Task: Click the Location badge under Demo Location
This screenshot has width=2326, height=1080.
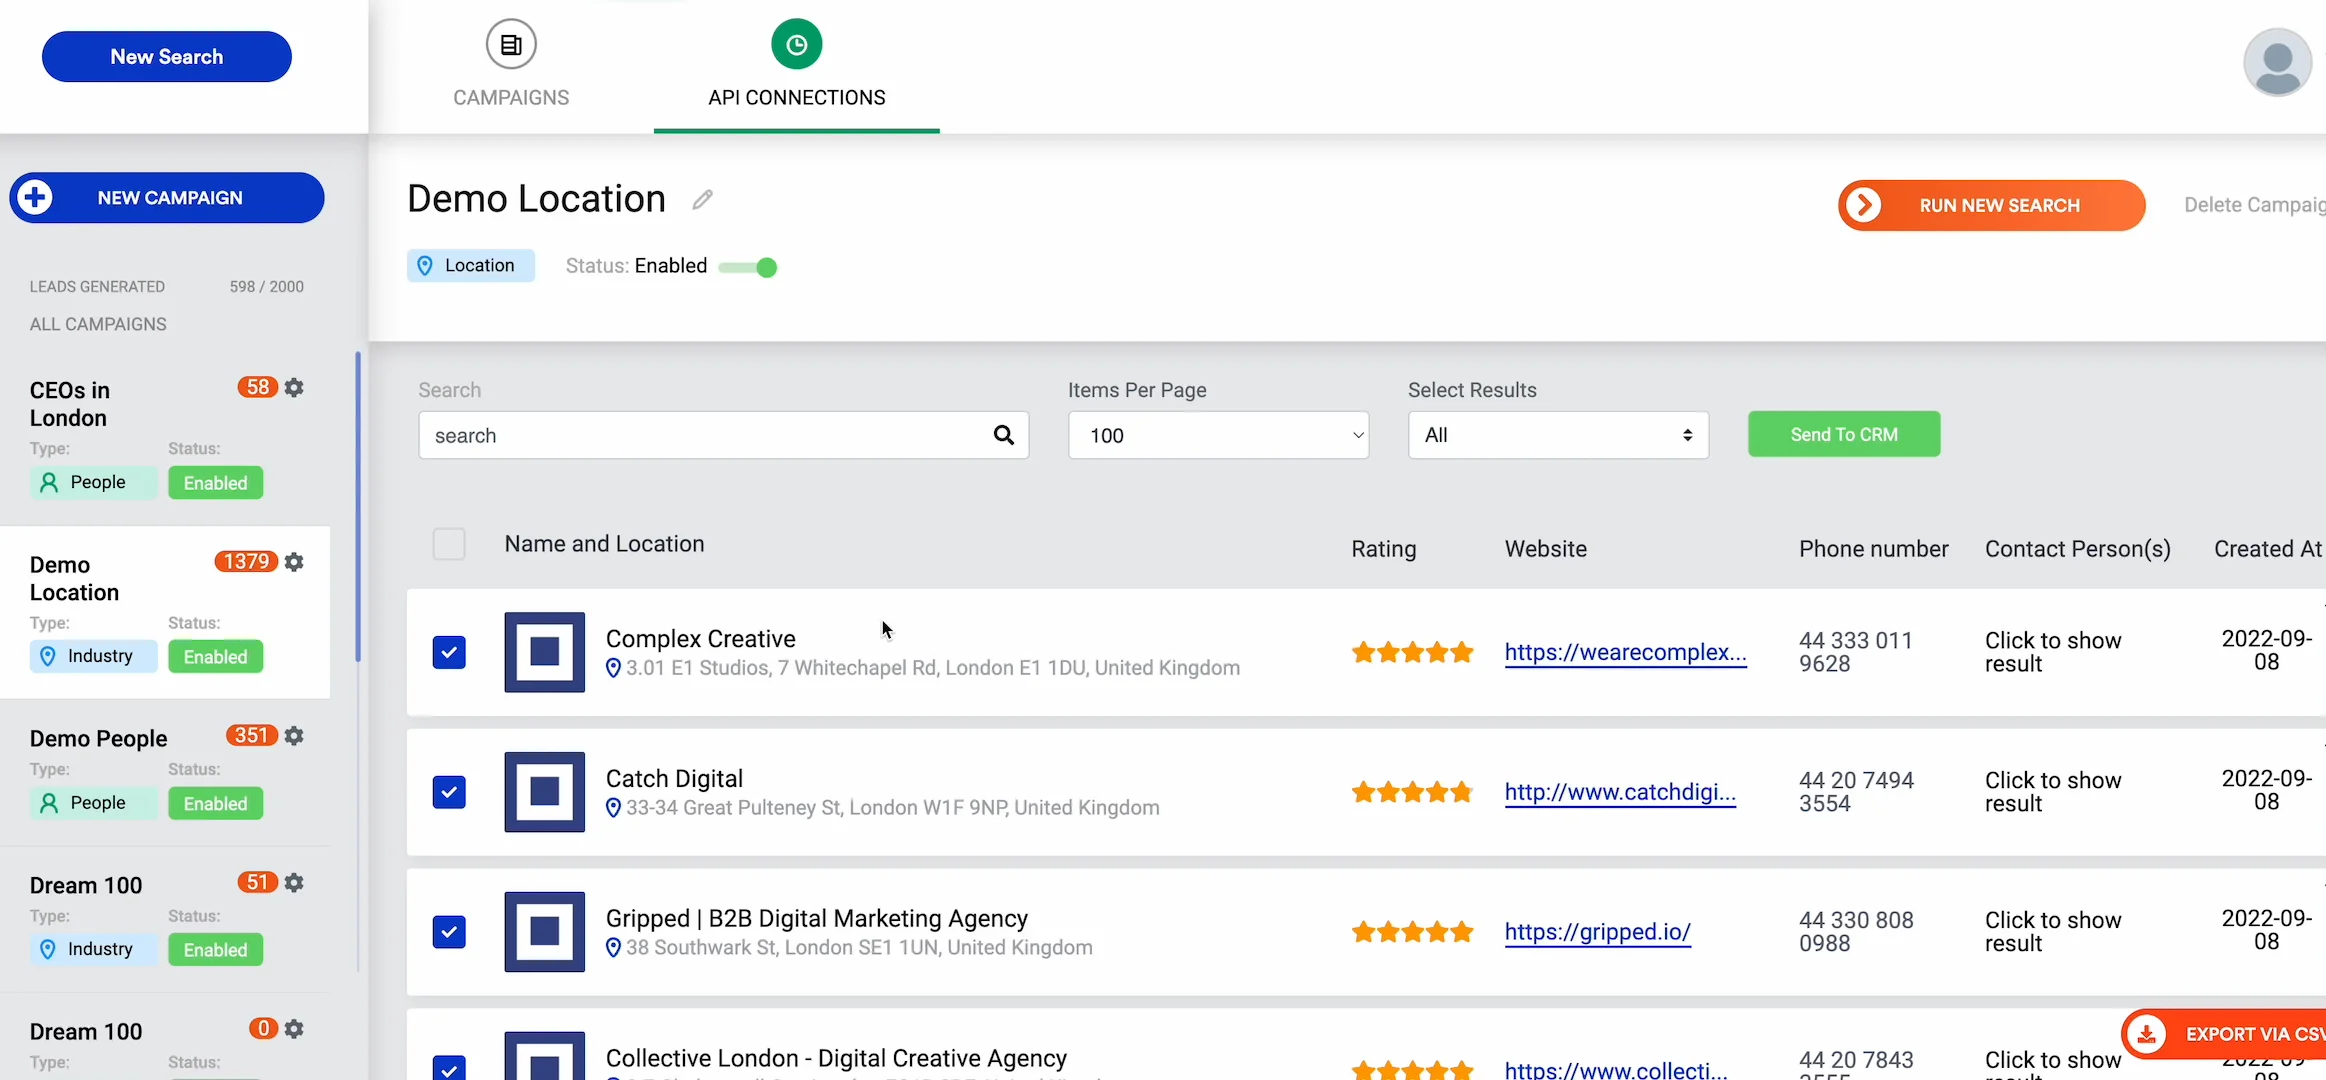Action: 470,265
